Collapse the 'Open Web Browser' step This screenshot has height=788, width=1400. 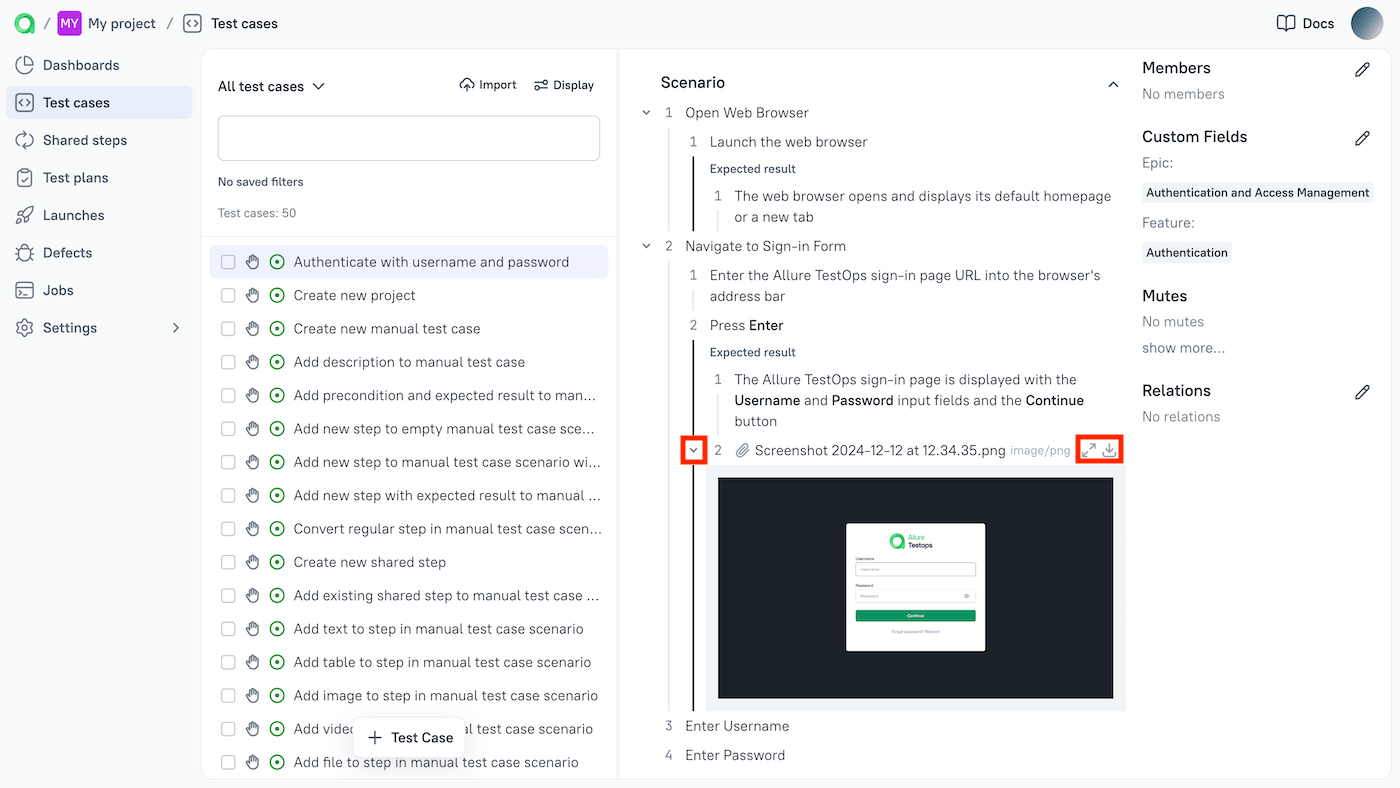coord(645,112)
